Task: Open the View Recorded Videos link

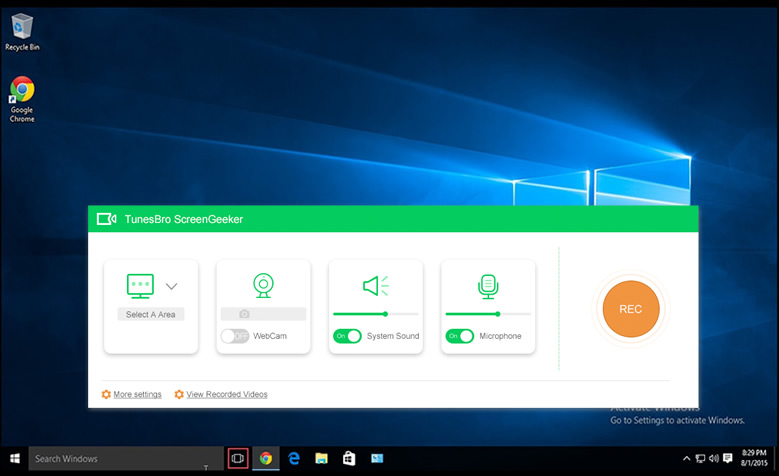Action: click(x=227, y=395)
